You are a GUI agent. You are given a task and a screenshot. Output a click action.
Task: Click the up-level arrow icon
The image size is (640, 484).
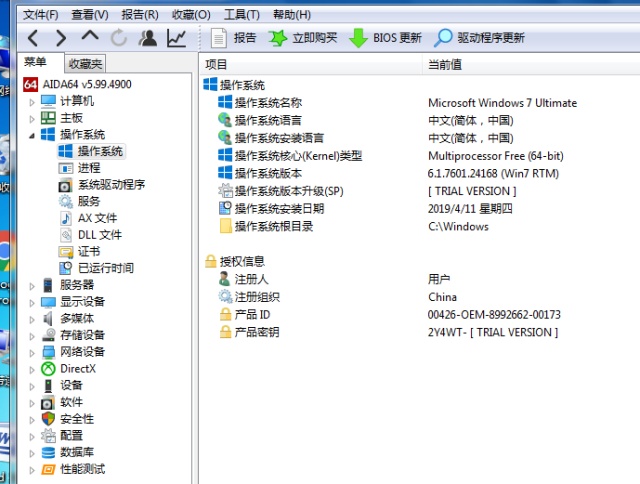coord(90,36)
